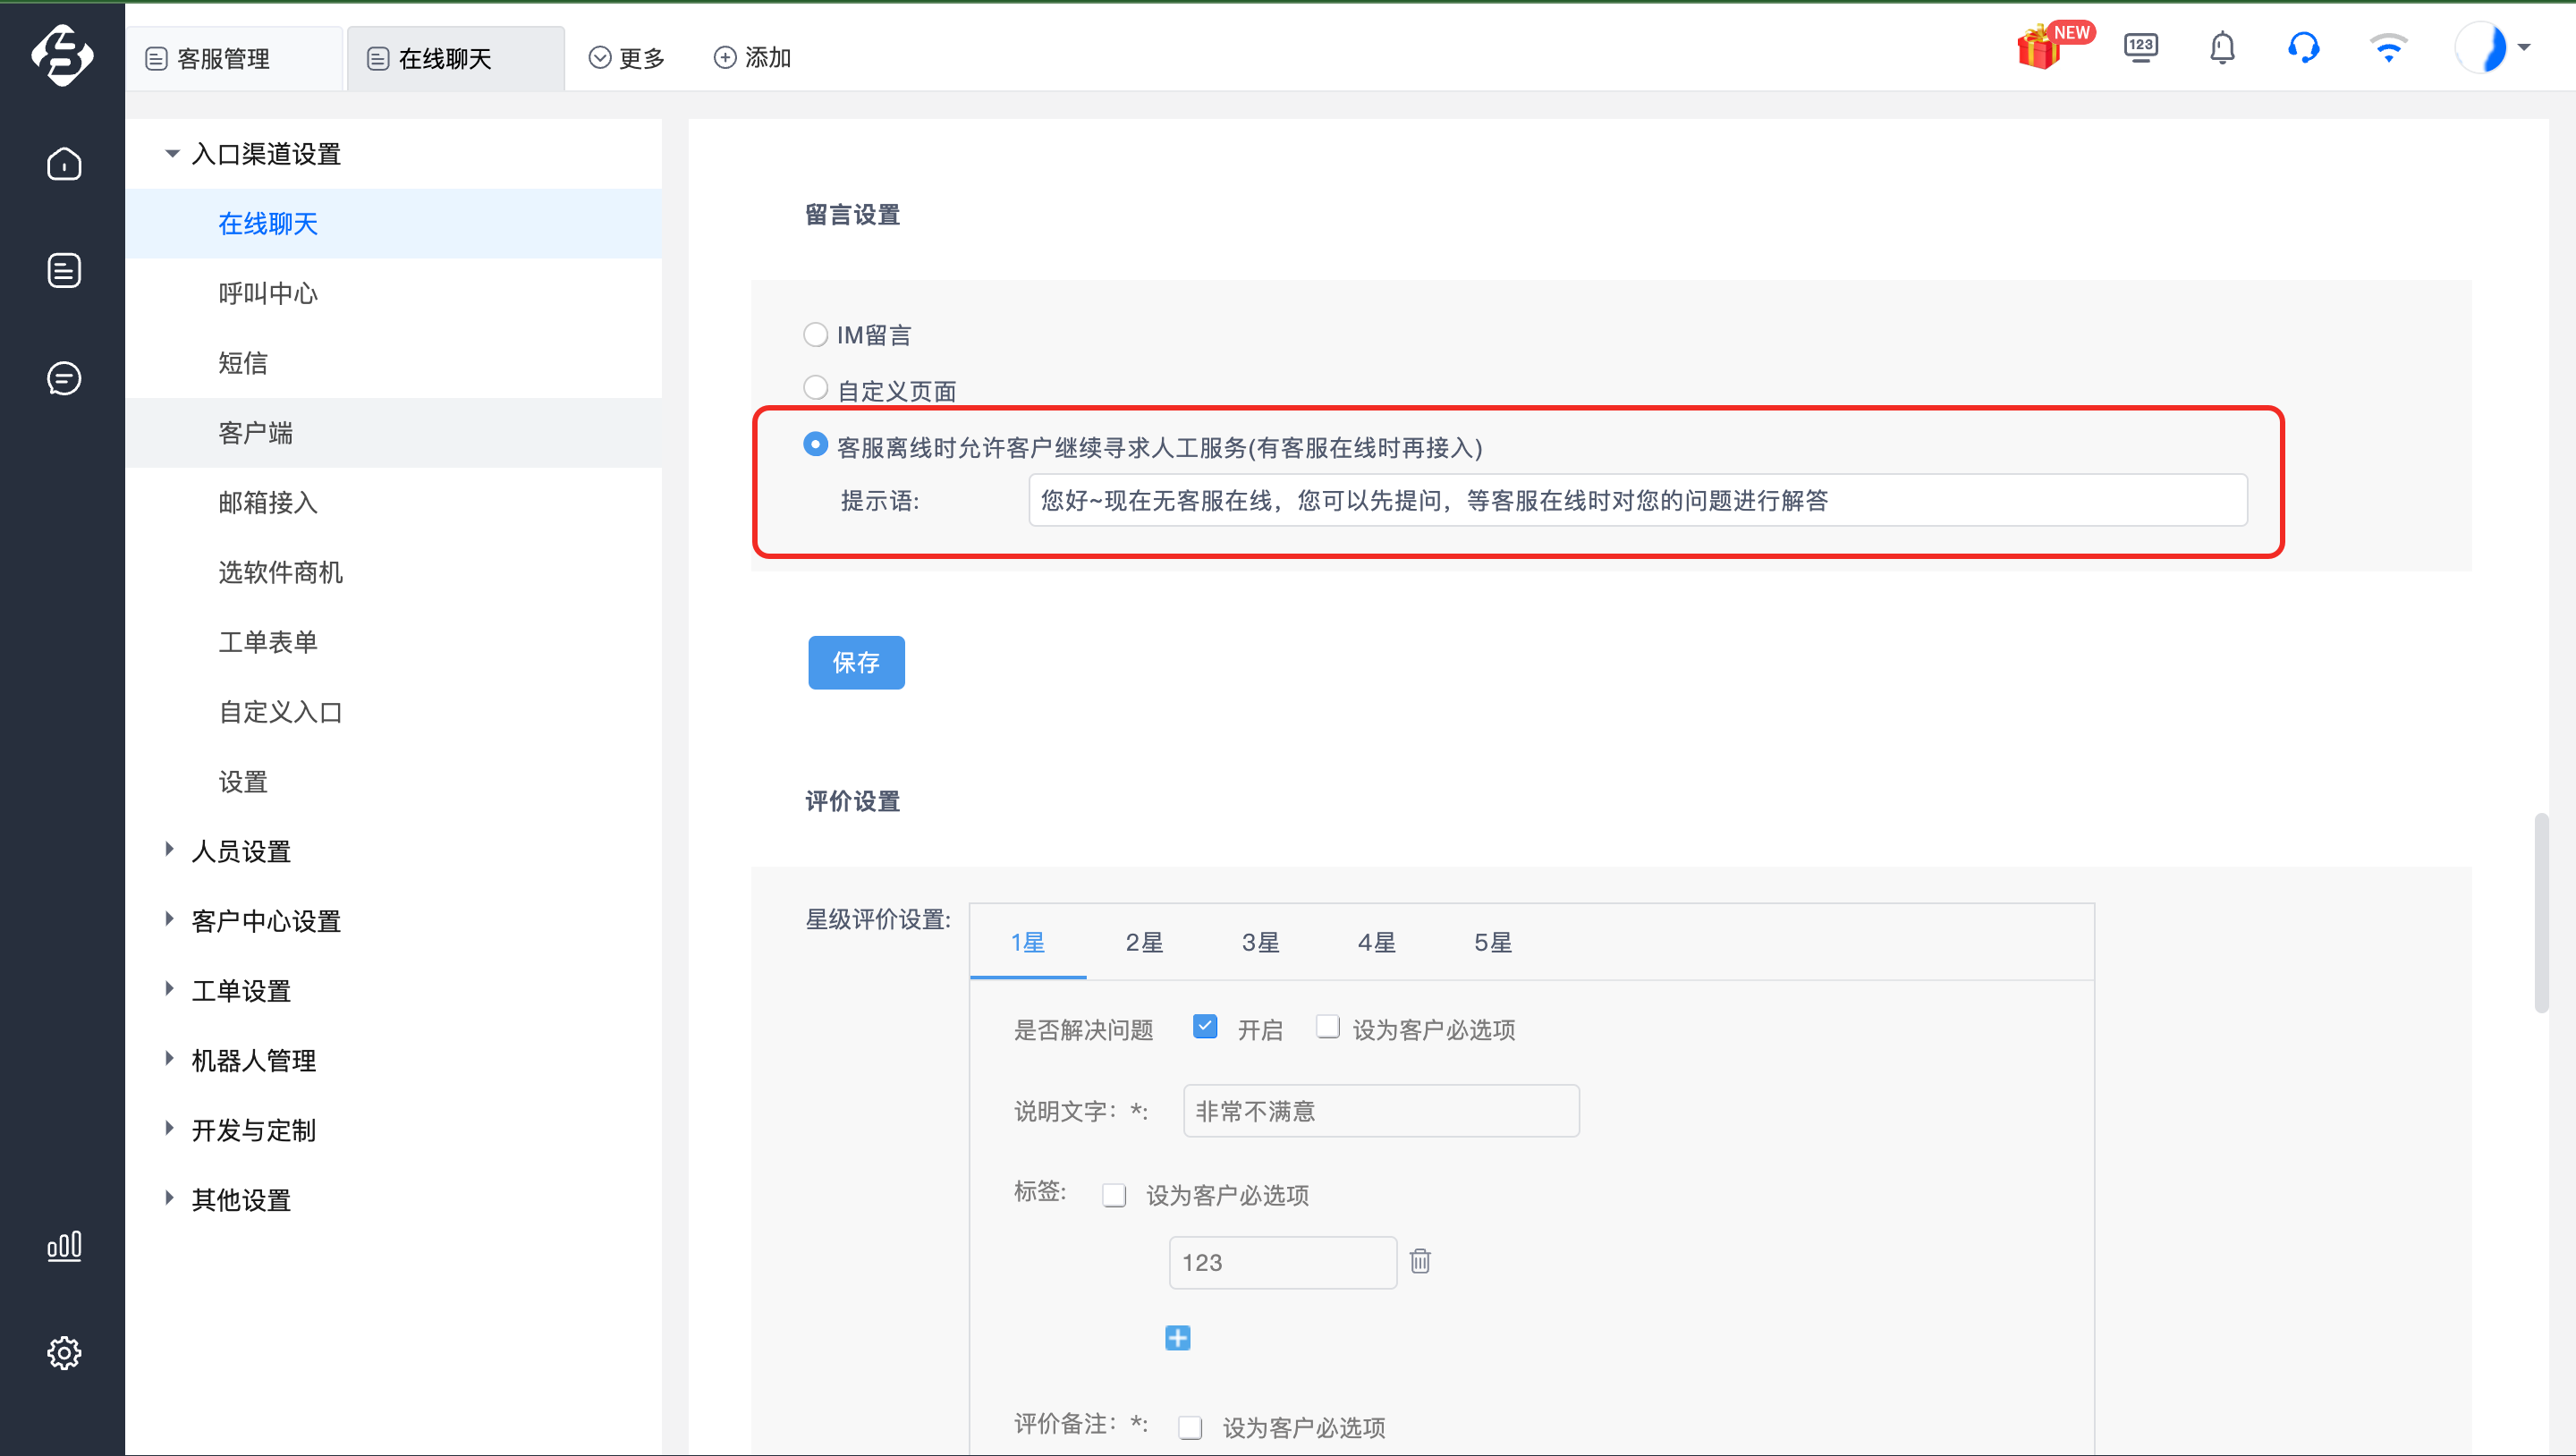Select 客服离线时允许客户继续寻求人工服务 radio option
The width and height of the screenshot is (2576, 1456).
click(x=816, y=444)
